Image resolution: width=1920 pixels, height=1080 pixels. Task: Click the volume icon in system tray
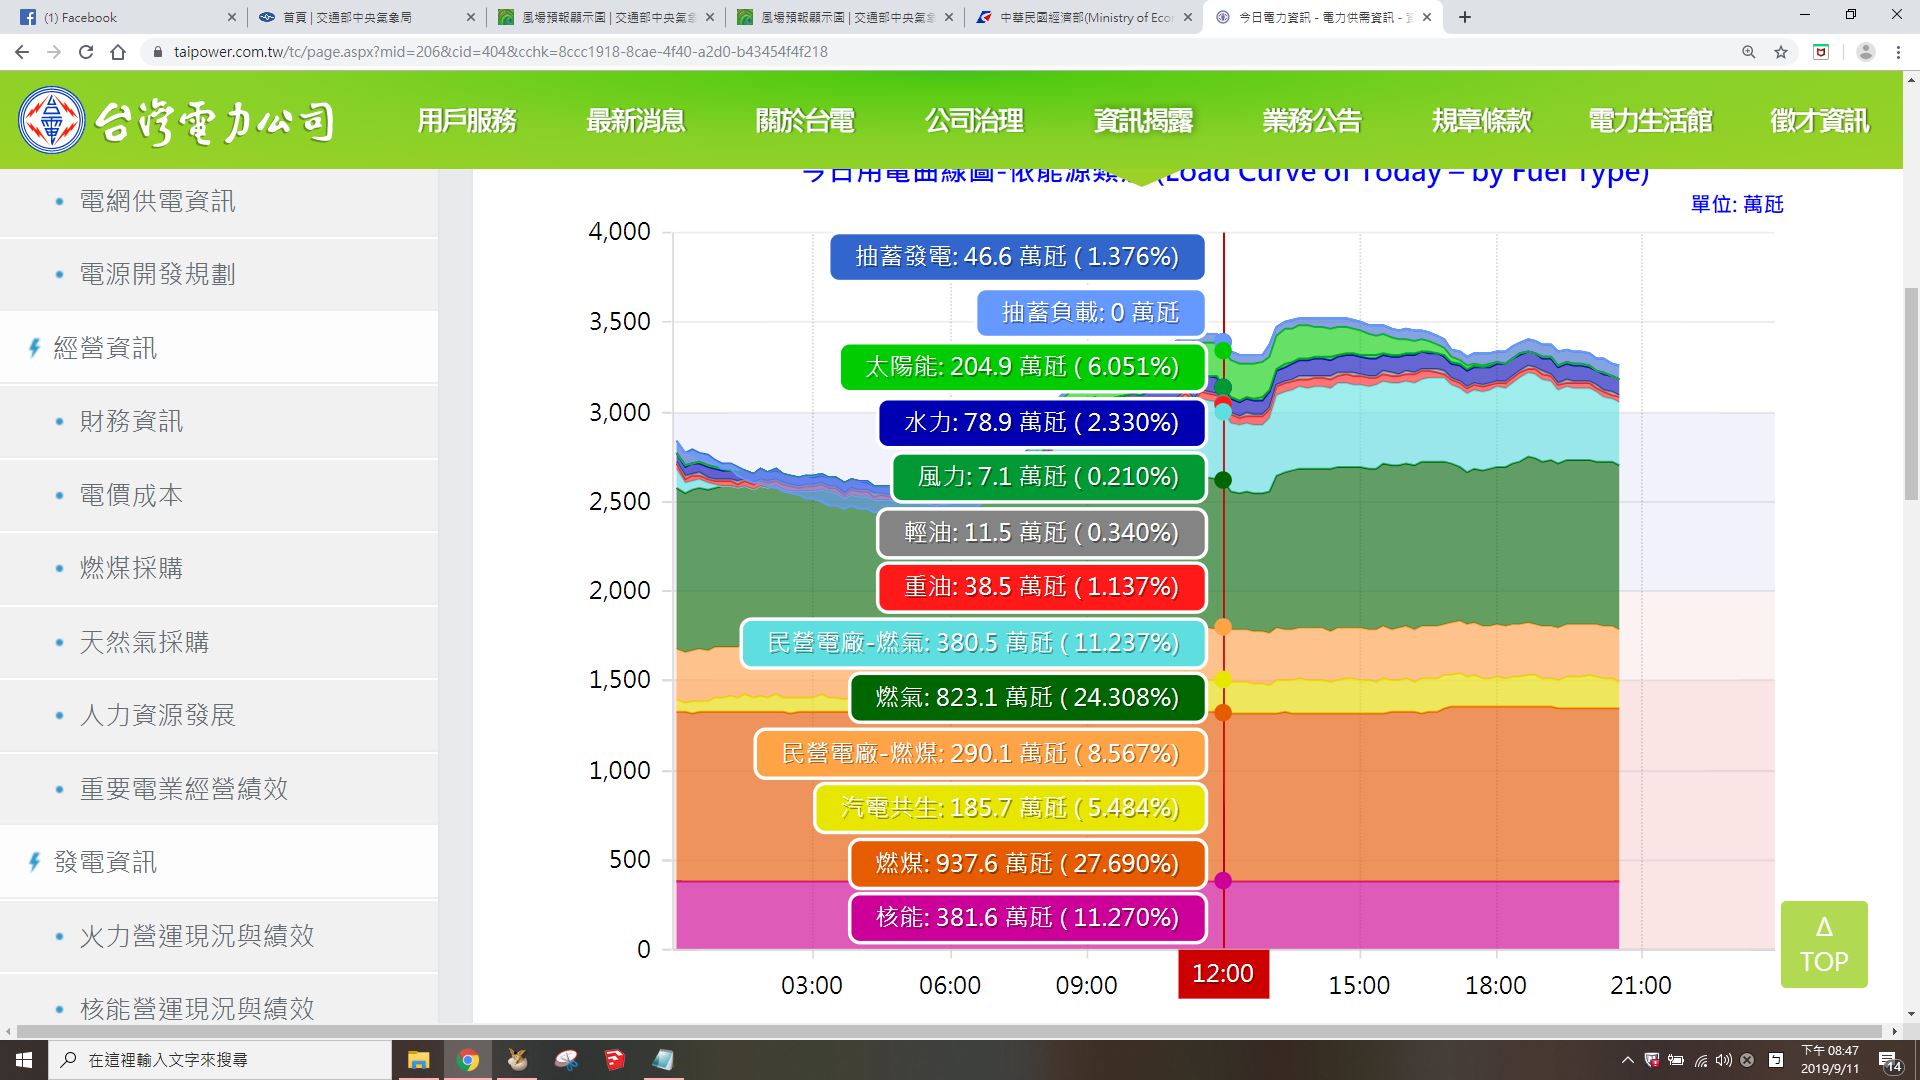coord(1723,1060)
